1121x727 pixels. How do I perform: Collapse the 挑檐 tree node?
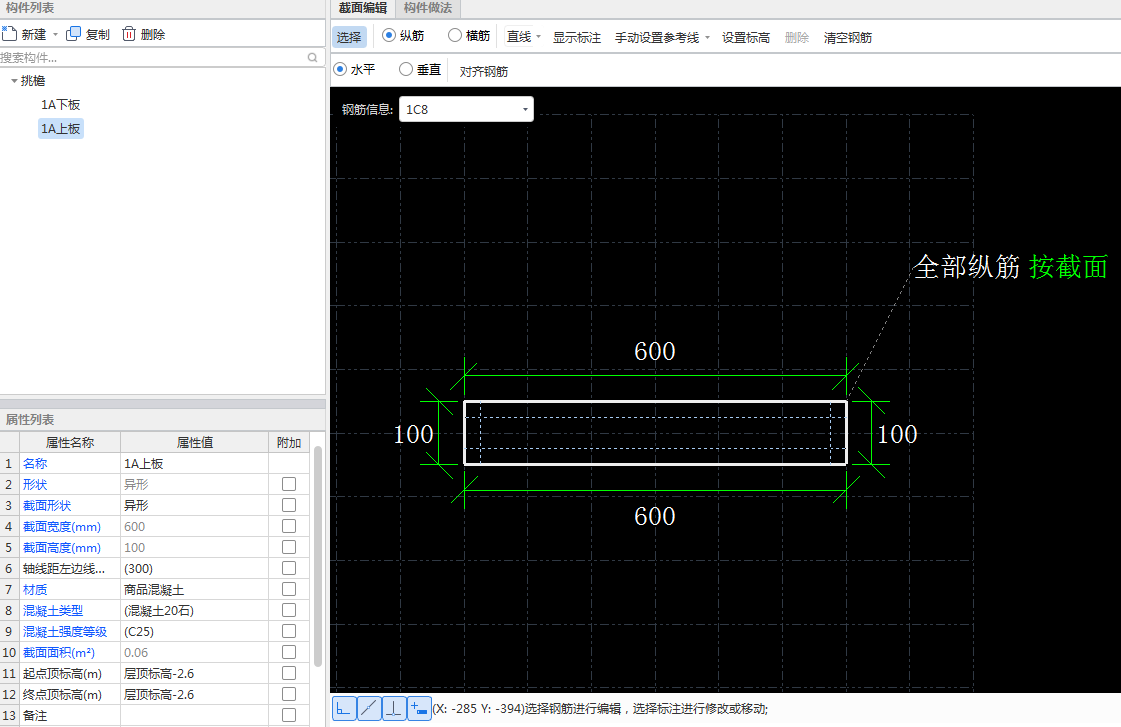[14, 81]
